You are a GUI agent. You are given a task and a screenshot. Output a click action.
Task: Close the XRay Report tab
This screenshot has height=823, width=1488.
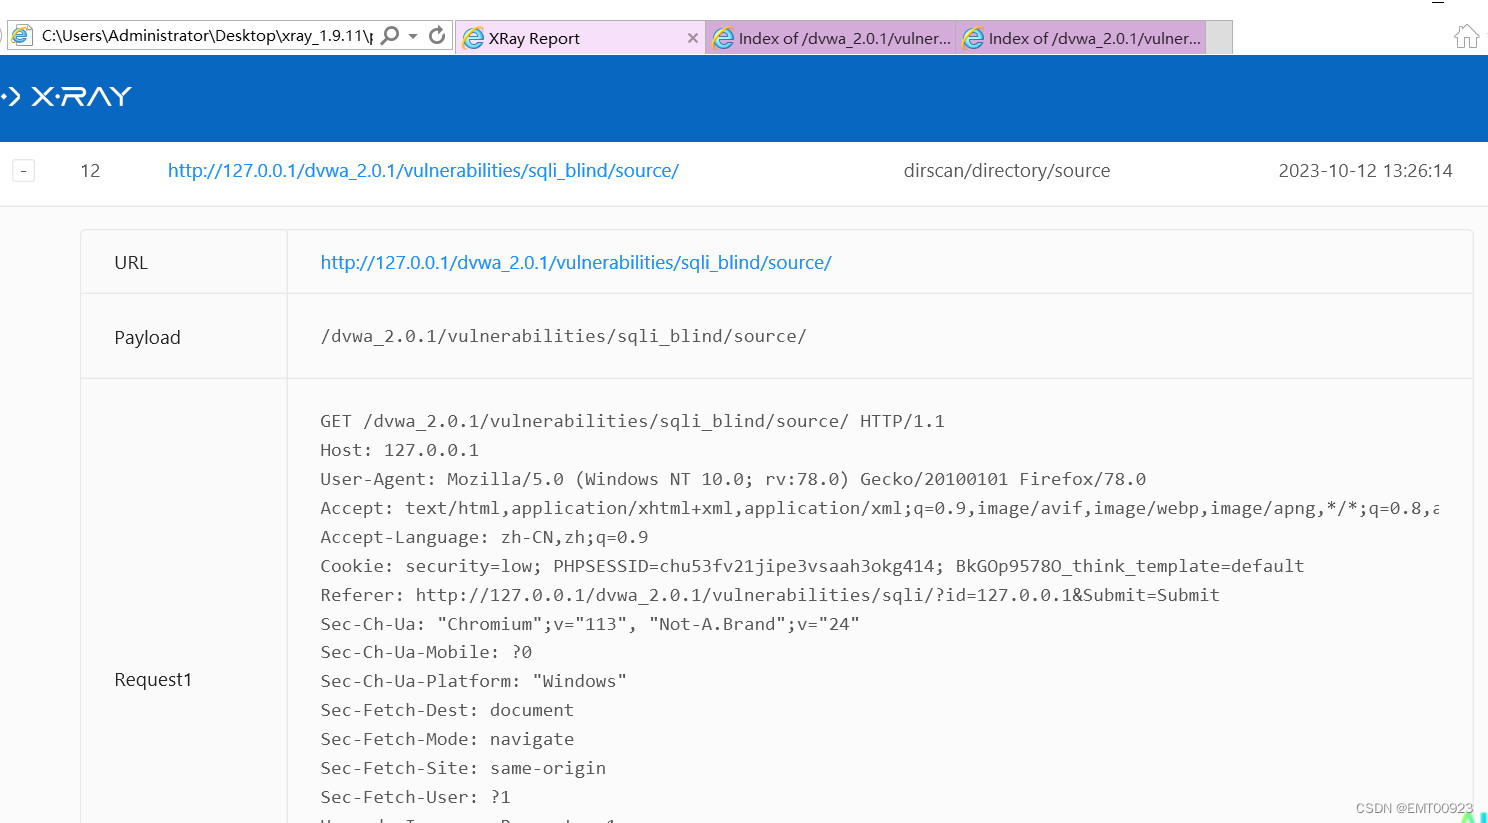693,38
